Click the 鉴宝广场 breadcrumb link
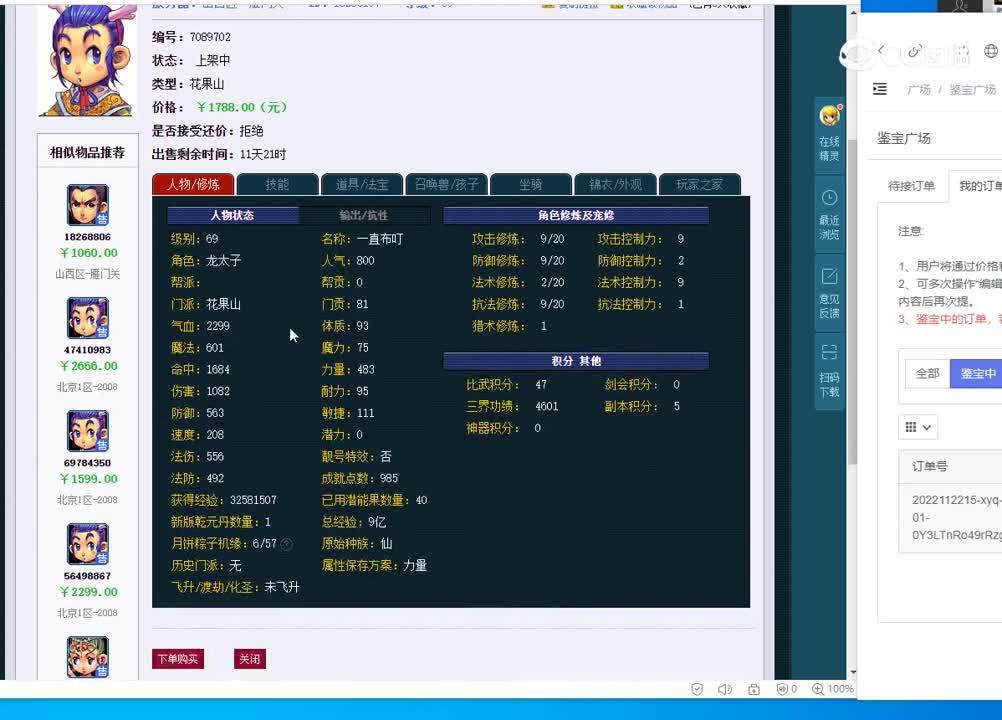Viewport: 1002px width, 720px height. (x=972, y=89)
